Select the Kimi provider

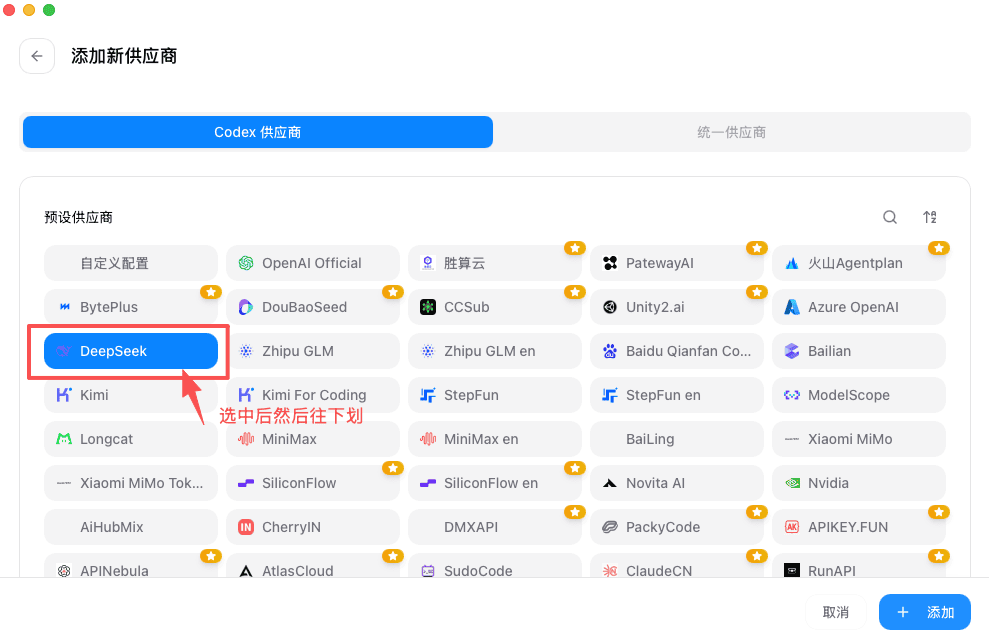(131, 395)
